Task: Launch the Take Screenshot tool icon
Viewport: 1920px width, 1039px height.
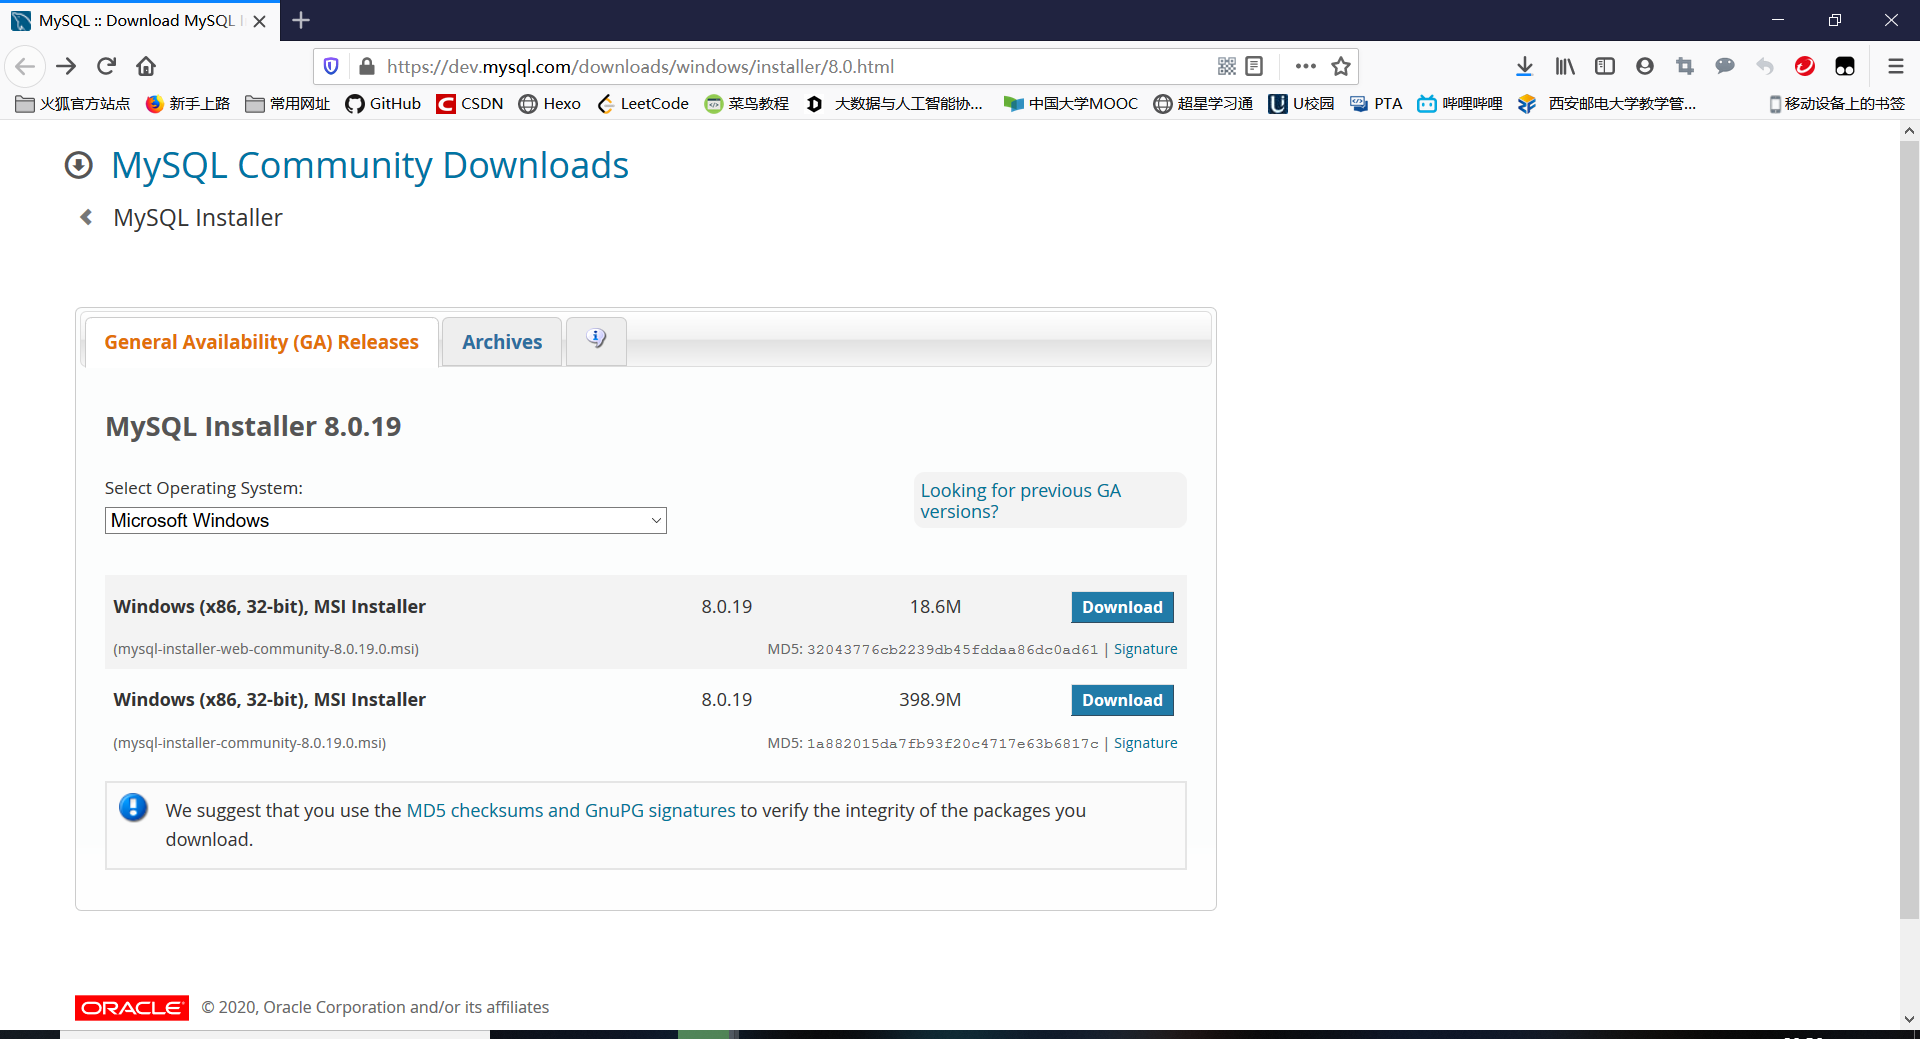Action: [x=1684, y=66]
